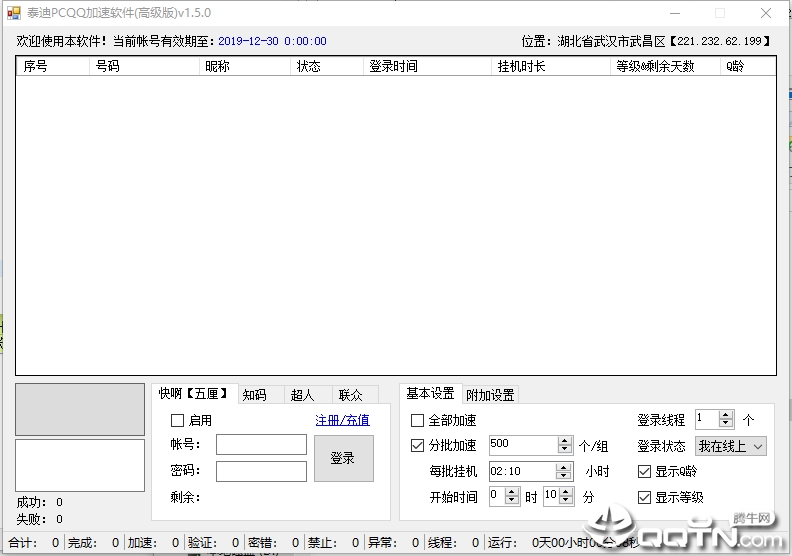Increase 开始时间 minute up arrow

coord(566,492)
